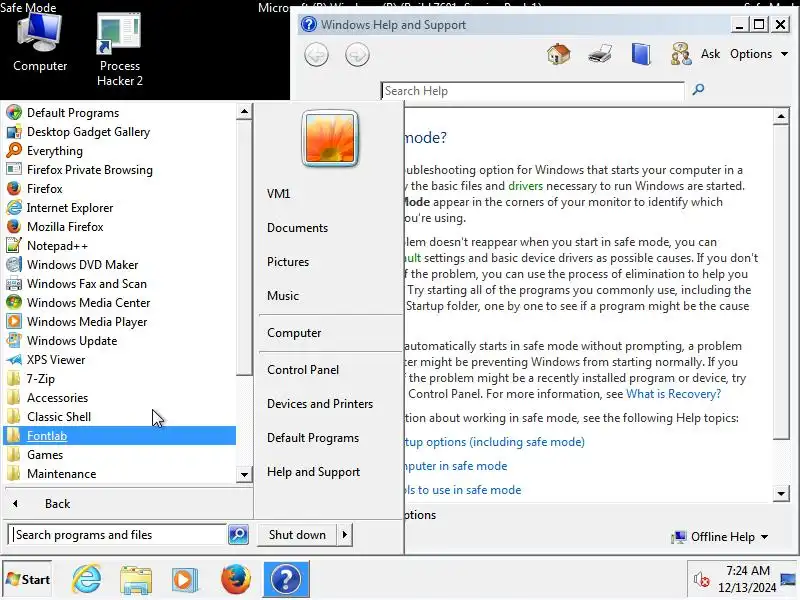Screen dimensions: 800x600
Task: Open 'tools to use in safe mode' link
Action: 463,490
